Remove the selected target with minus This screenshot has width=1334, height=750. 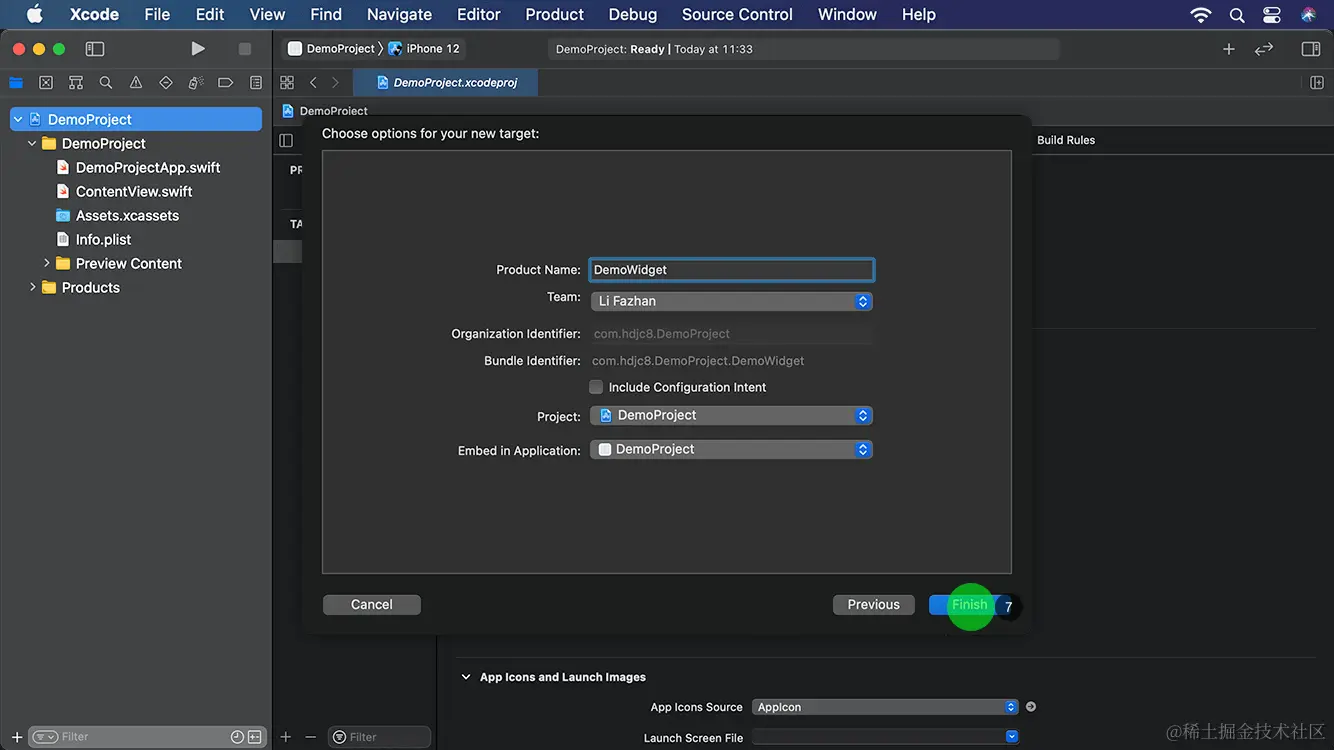pos(310,737)
